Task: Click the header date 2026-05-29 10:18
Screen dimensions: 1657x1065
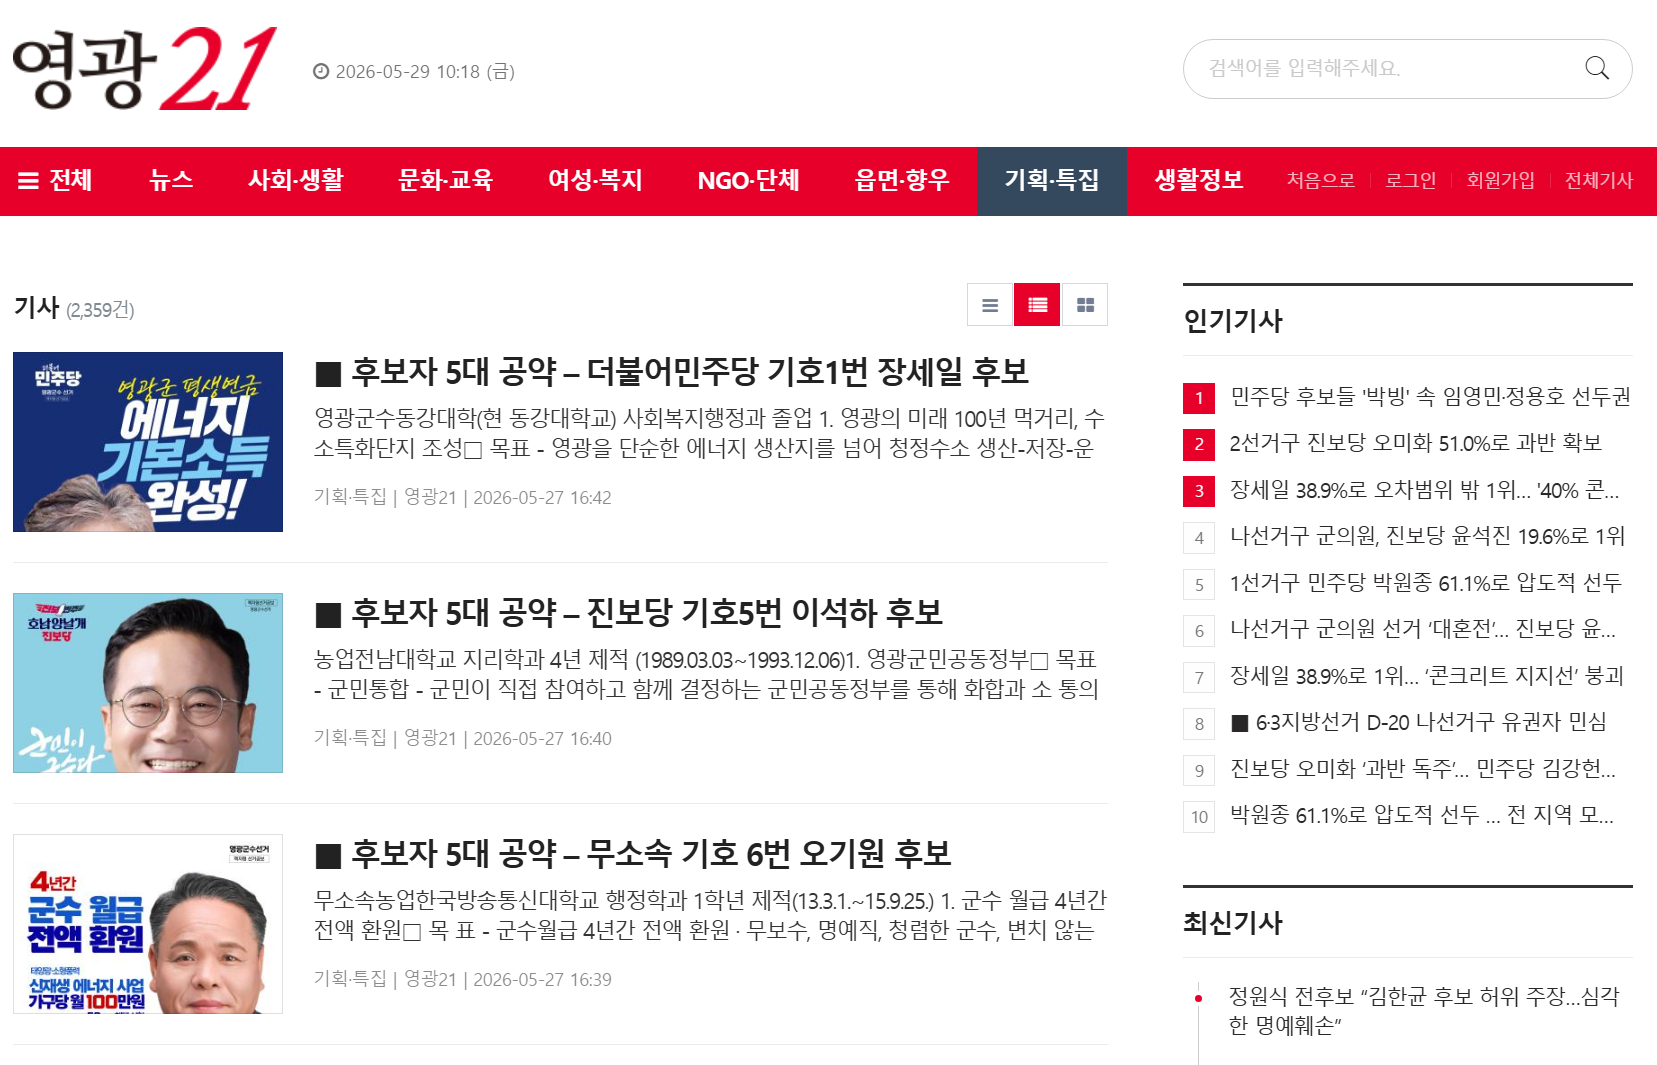Action: (x=414, y=72)
